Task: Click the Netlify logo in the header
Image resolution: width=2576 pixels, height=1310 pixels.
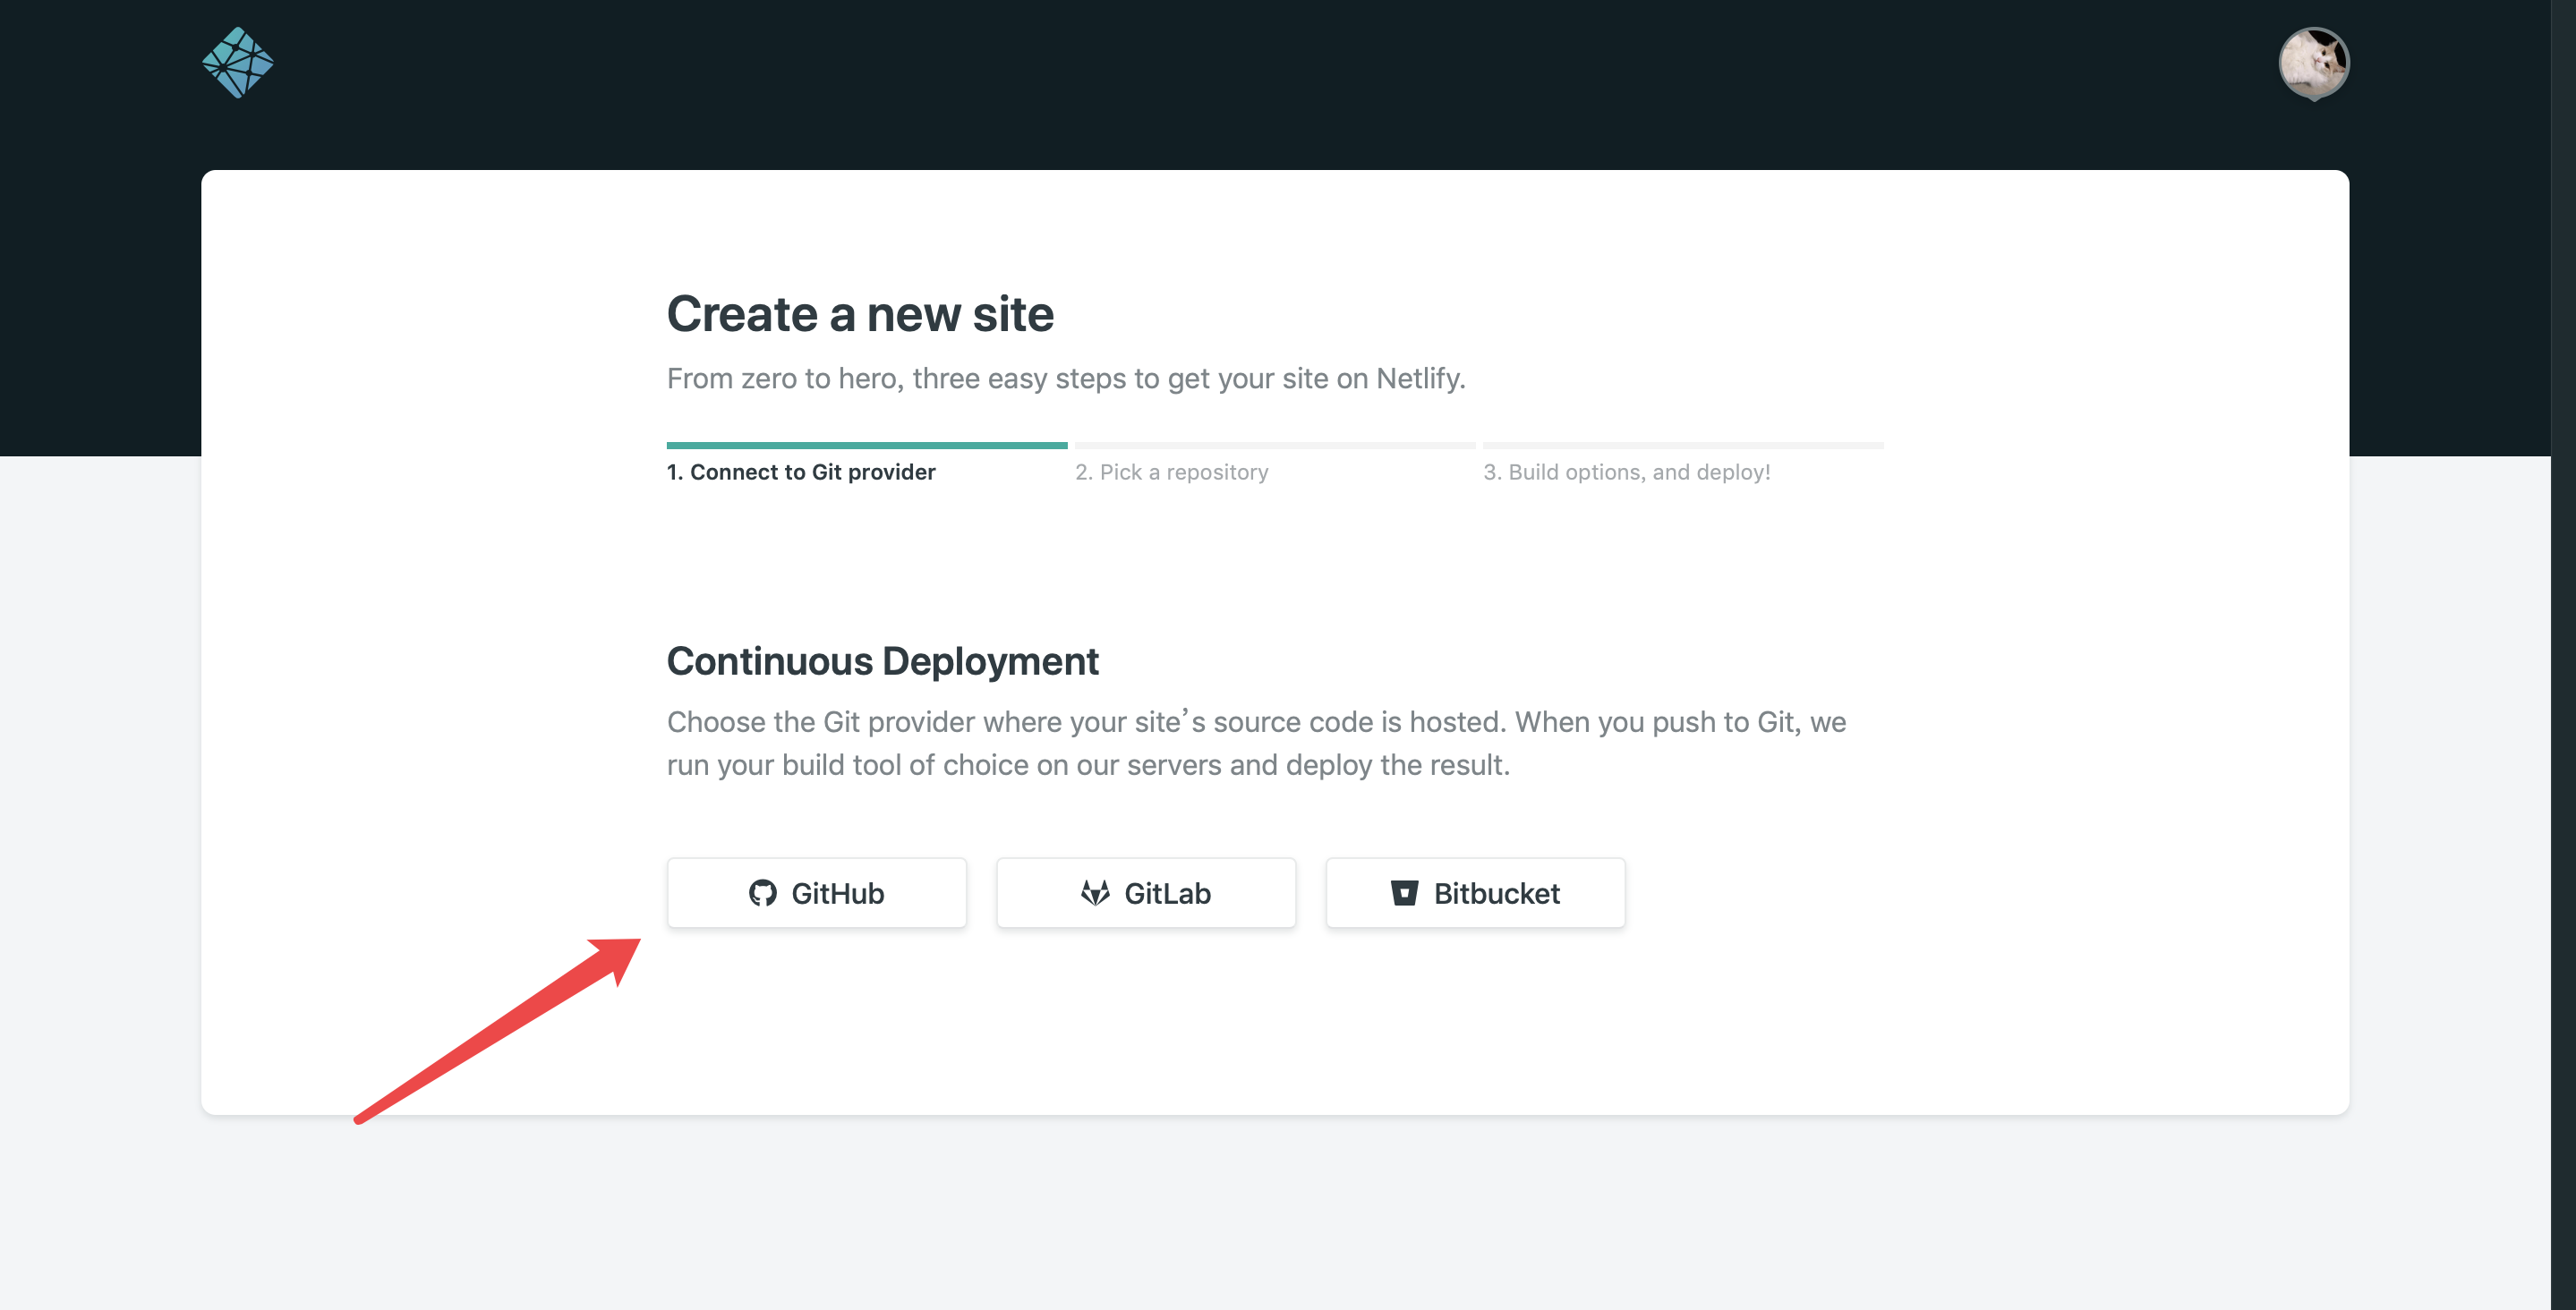Action: click(x=238, y=62)
